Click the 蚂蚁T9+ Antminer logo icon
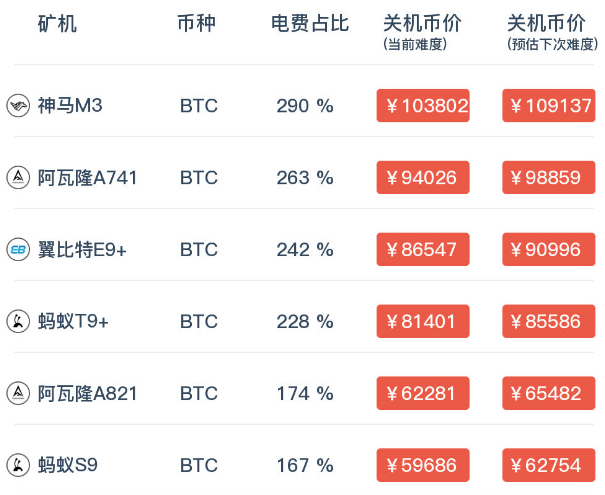The height and width of the screenshot is (495, 605). pyautogui.click(x=18, y=321)
